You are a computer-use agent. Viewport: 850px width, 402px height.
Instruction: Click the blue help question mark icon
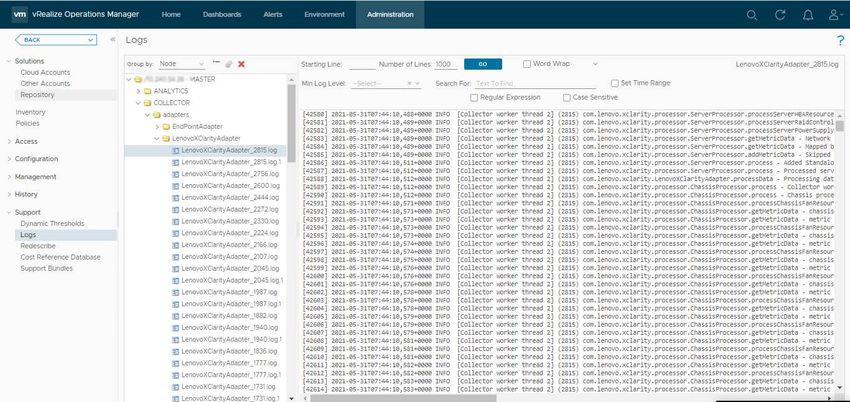point(840,40)
